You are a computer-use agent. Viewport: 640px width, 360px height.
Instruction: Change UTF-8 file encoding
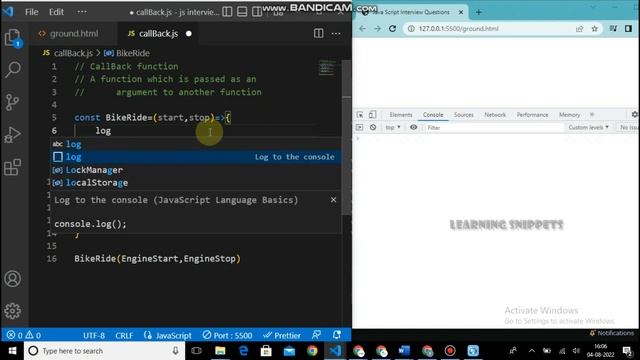coord(94,335)
